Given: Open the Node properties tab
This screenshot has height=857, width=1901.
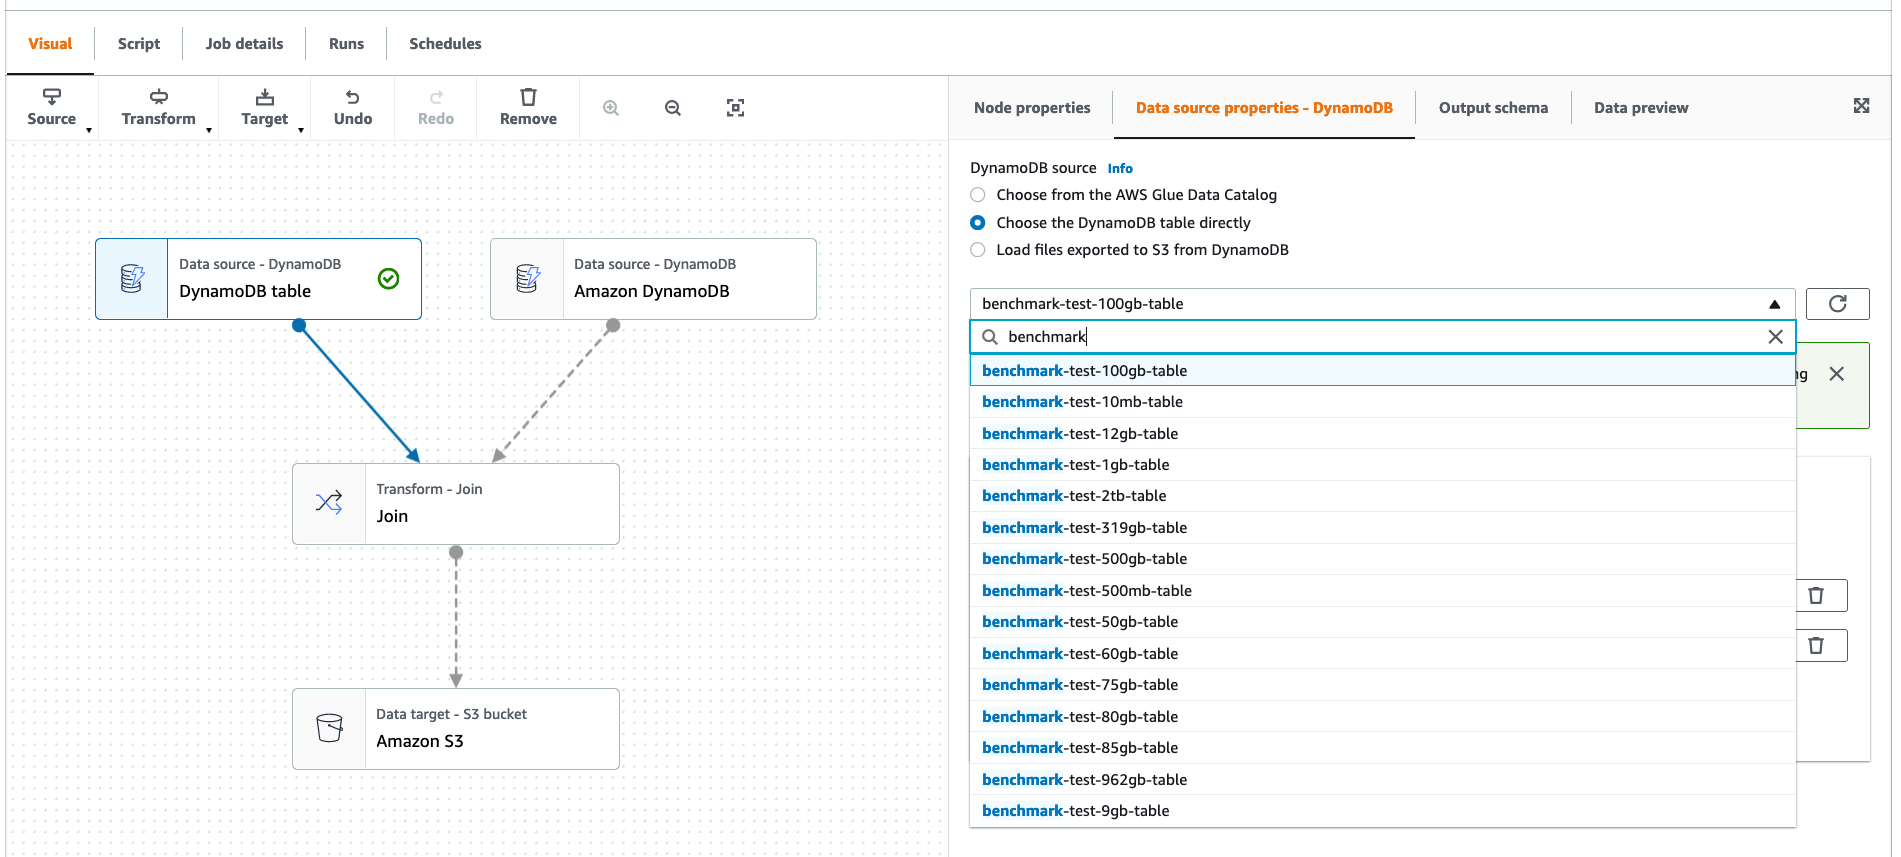Looking at the screenshot, I should pyautogui.click(x=1032, y=108).
